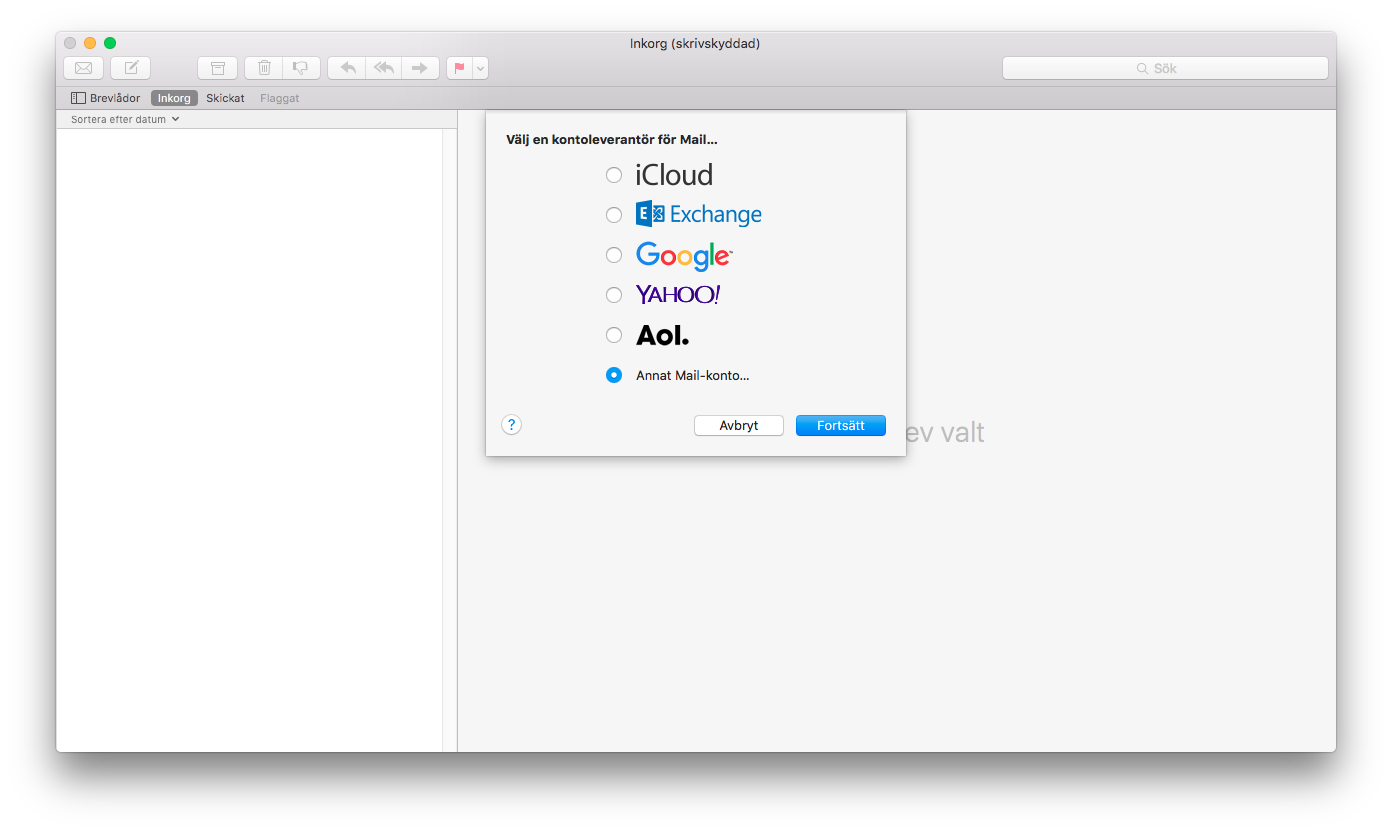Switch to the Inkorg tab

[174, 98]
